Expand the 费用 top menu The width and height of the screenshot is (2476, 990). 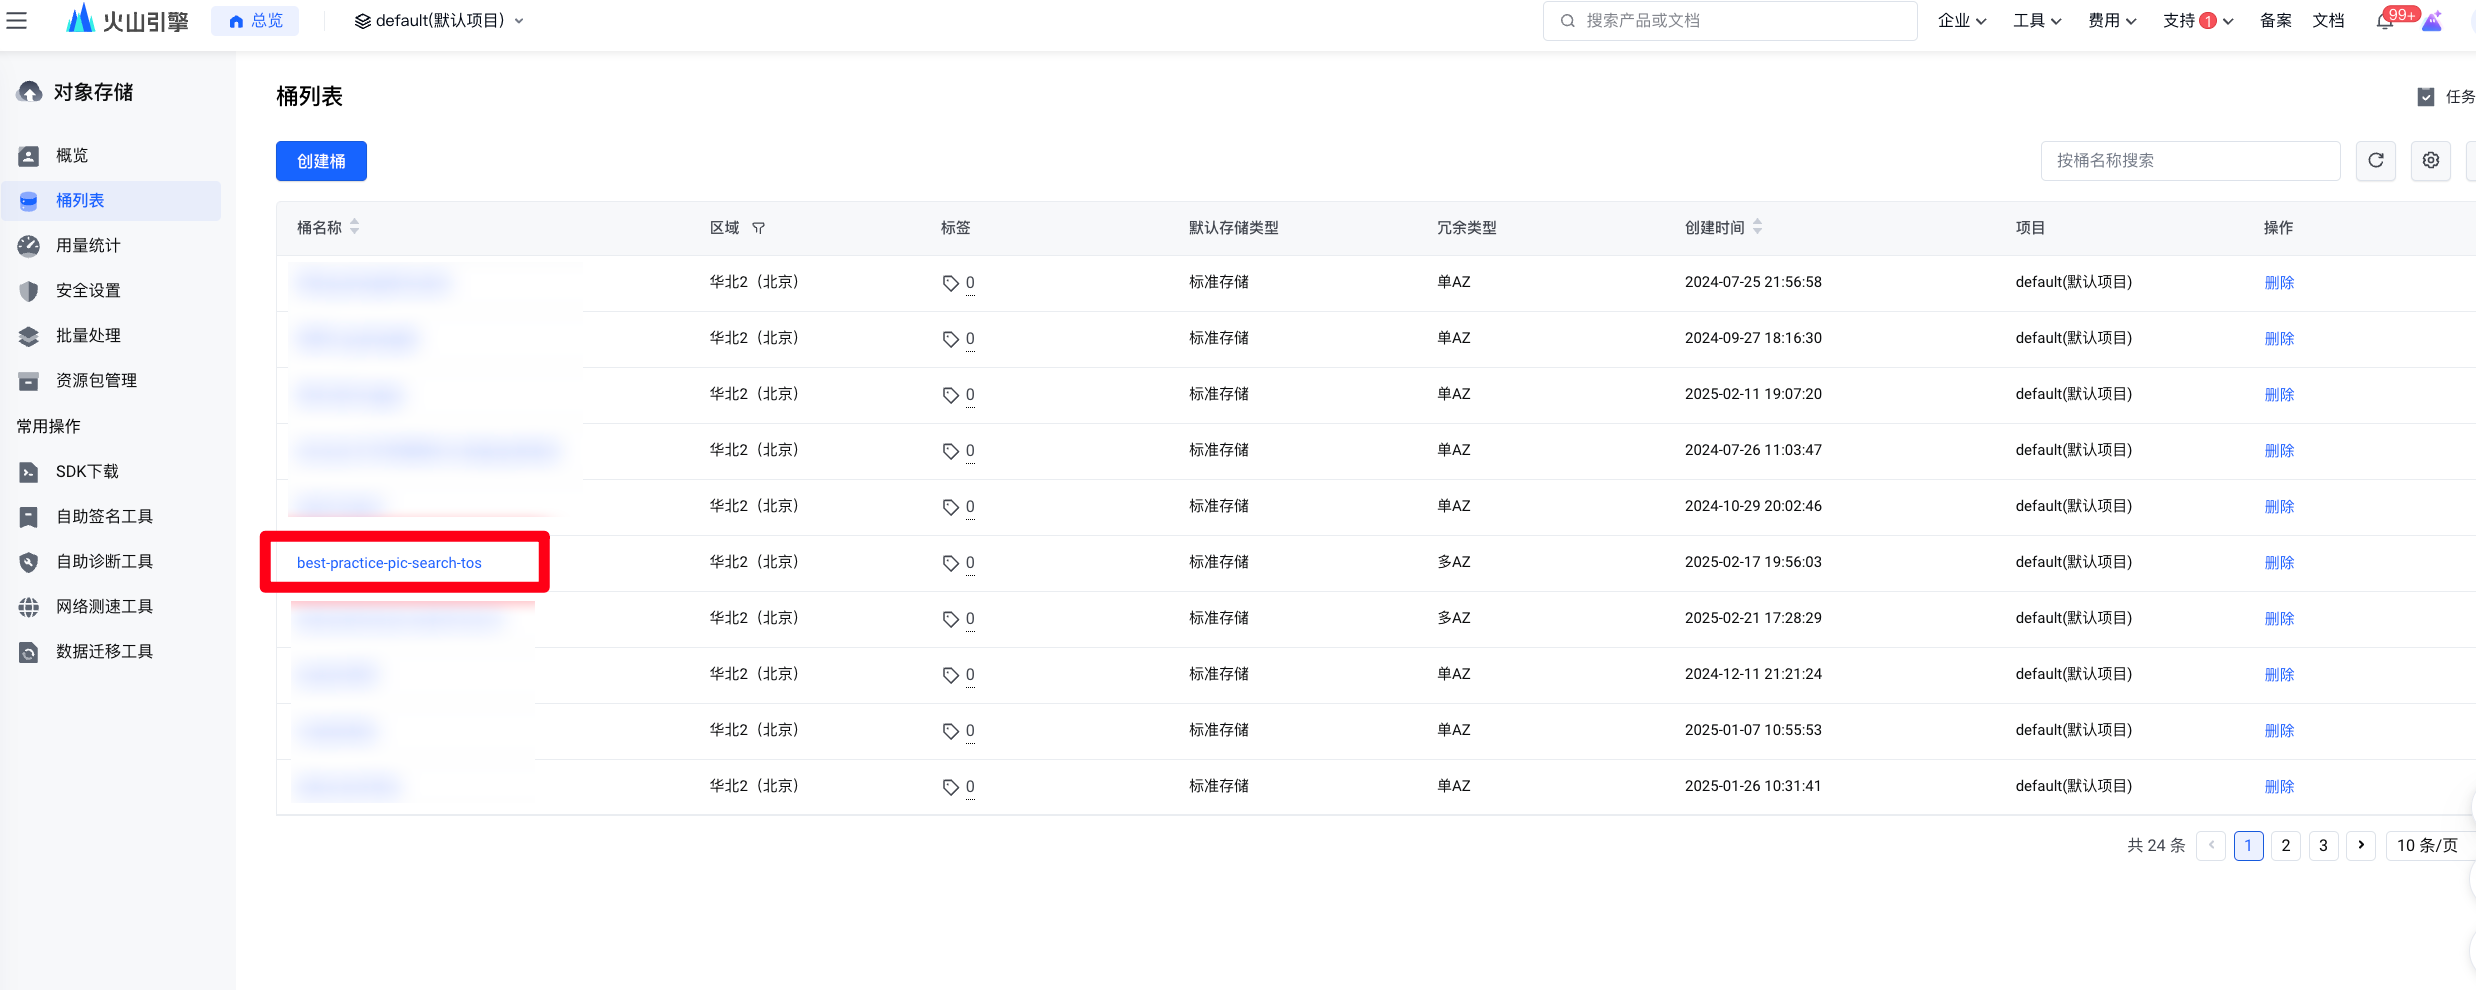(x=2112, y=21)
